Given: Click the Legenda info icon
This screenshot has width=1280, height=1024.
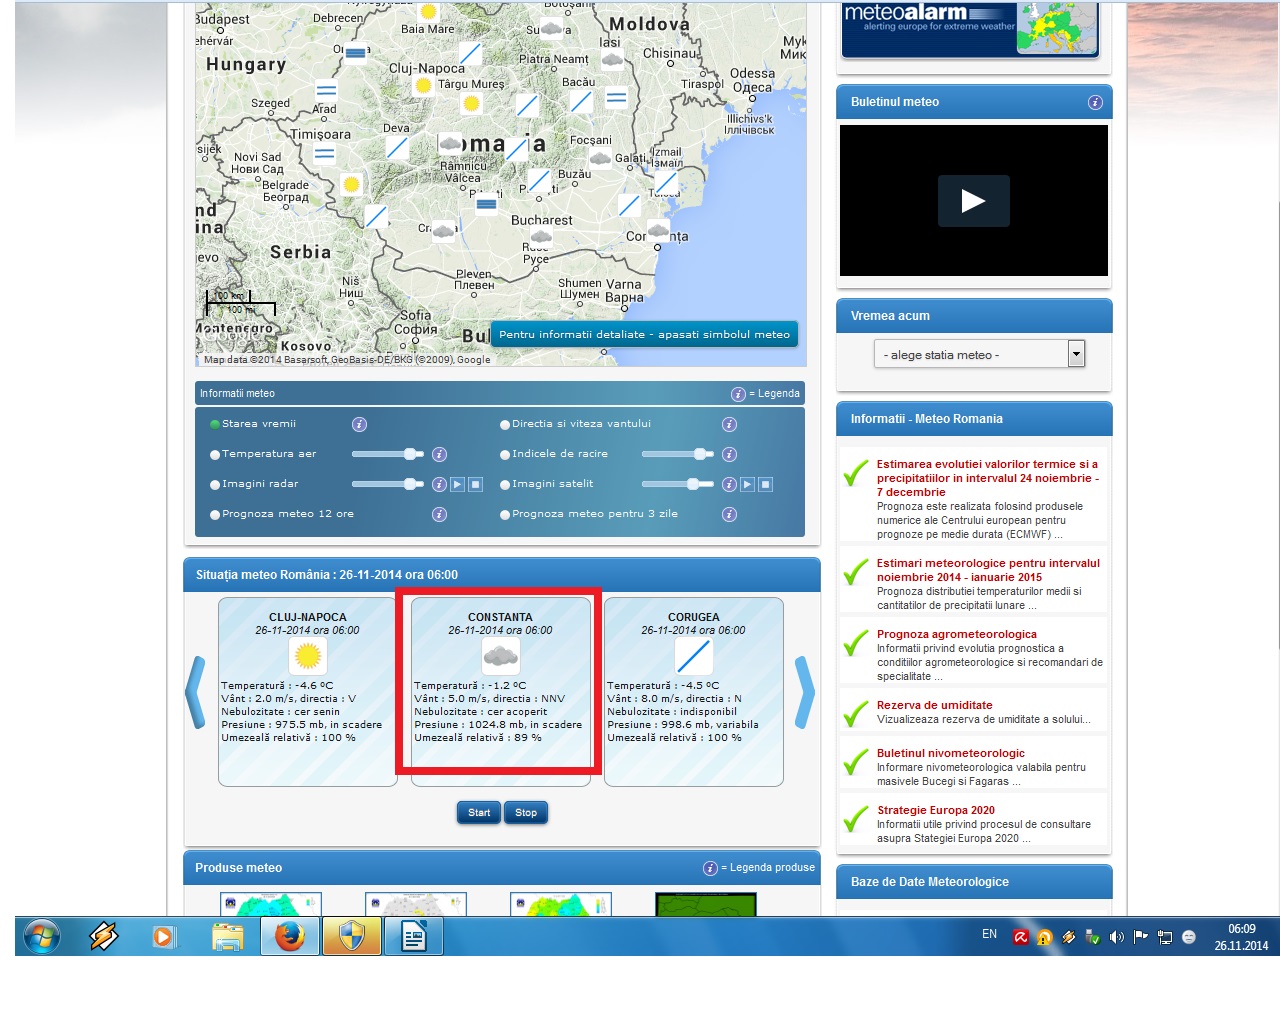Looking at the screenshot, I should [x=738, y=394].
